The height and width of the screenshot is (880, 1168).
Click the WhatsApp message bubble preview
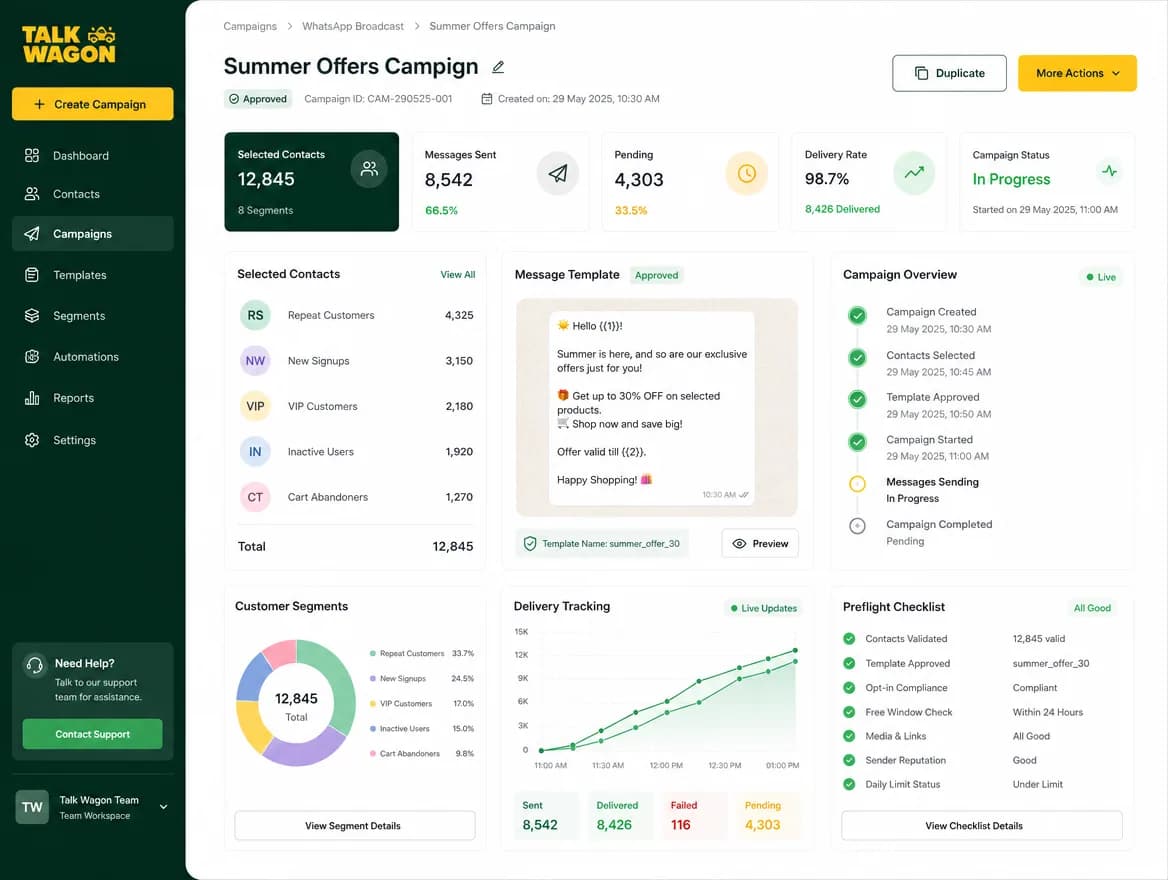pos(651,408)
